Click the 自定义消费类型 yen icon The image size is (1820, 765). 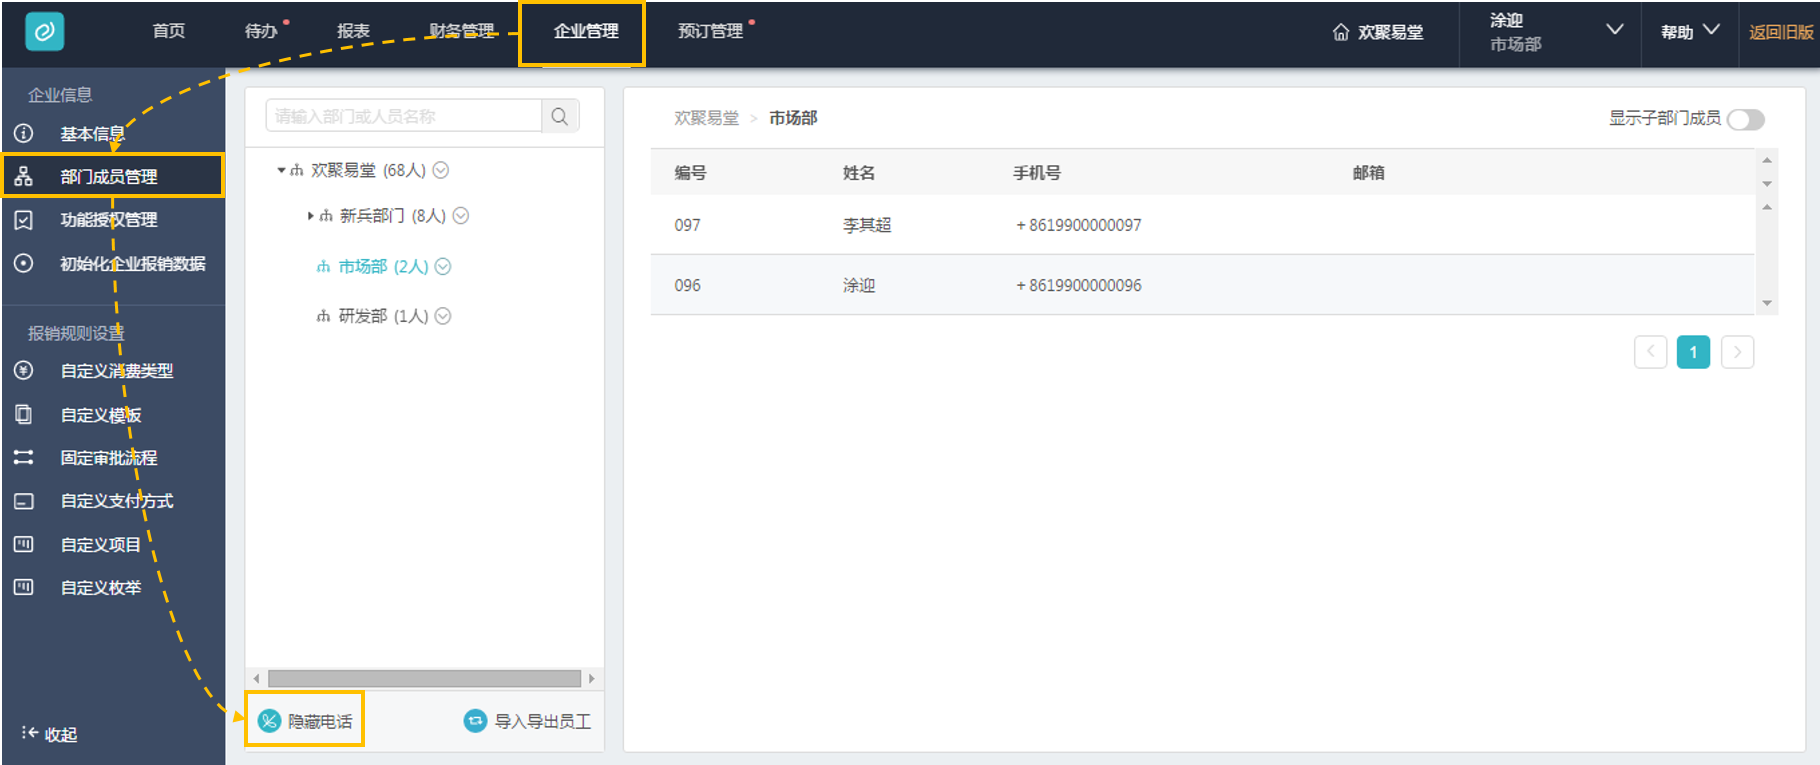click(24, 370)
